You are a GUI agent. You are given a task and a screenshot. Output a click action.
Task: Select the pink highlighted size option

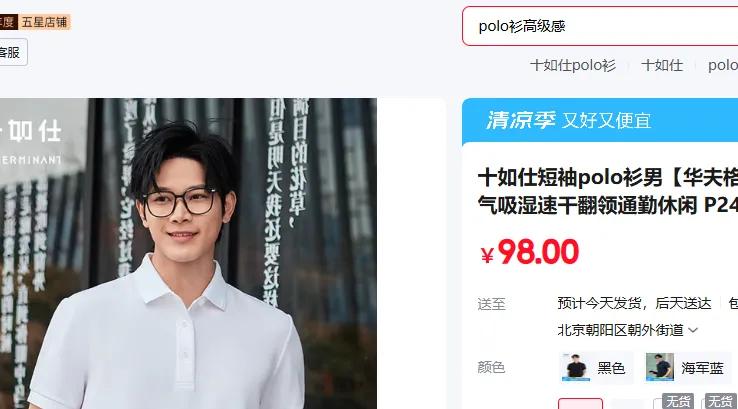click(580, 403)
